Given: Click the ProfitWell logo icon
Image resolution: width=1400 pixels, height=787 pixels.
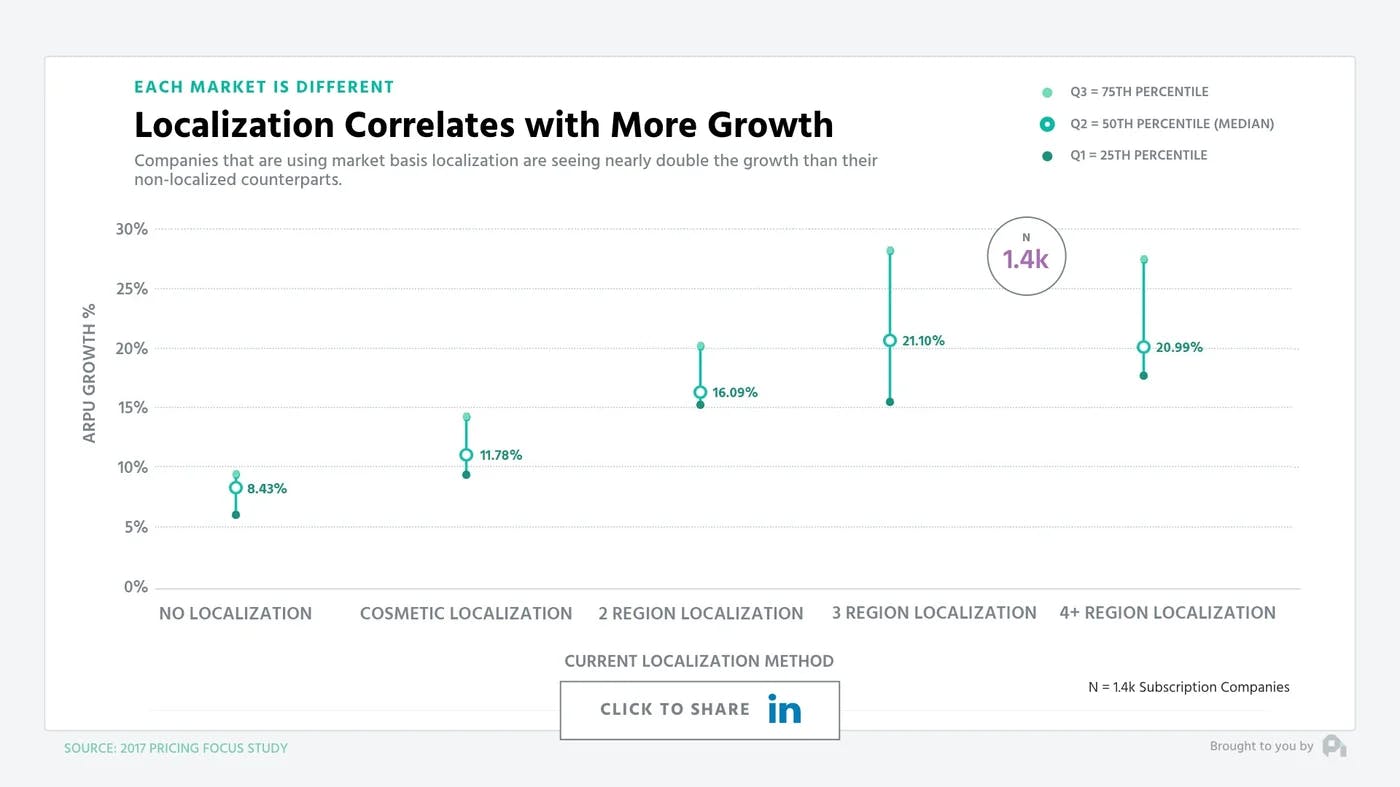Looking at the screenshot, I should [x=1334, y=746].
